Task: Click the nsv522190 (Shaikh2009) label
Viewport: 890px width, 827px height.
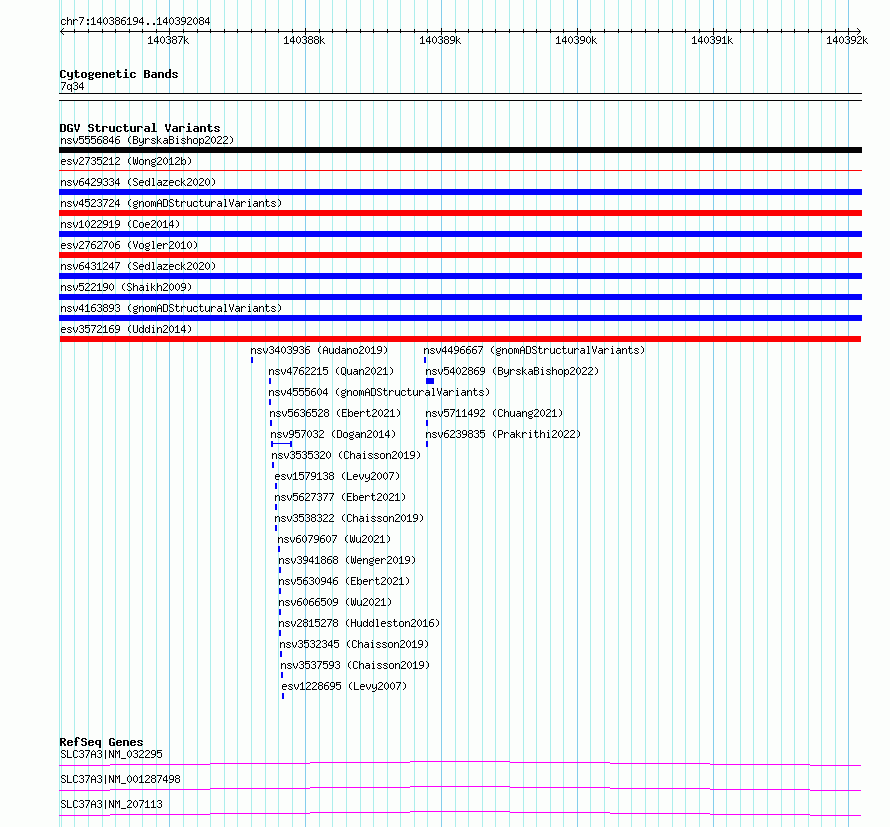Action: (x=126, y=287)
